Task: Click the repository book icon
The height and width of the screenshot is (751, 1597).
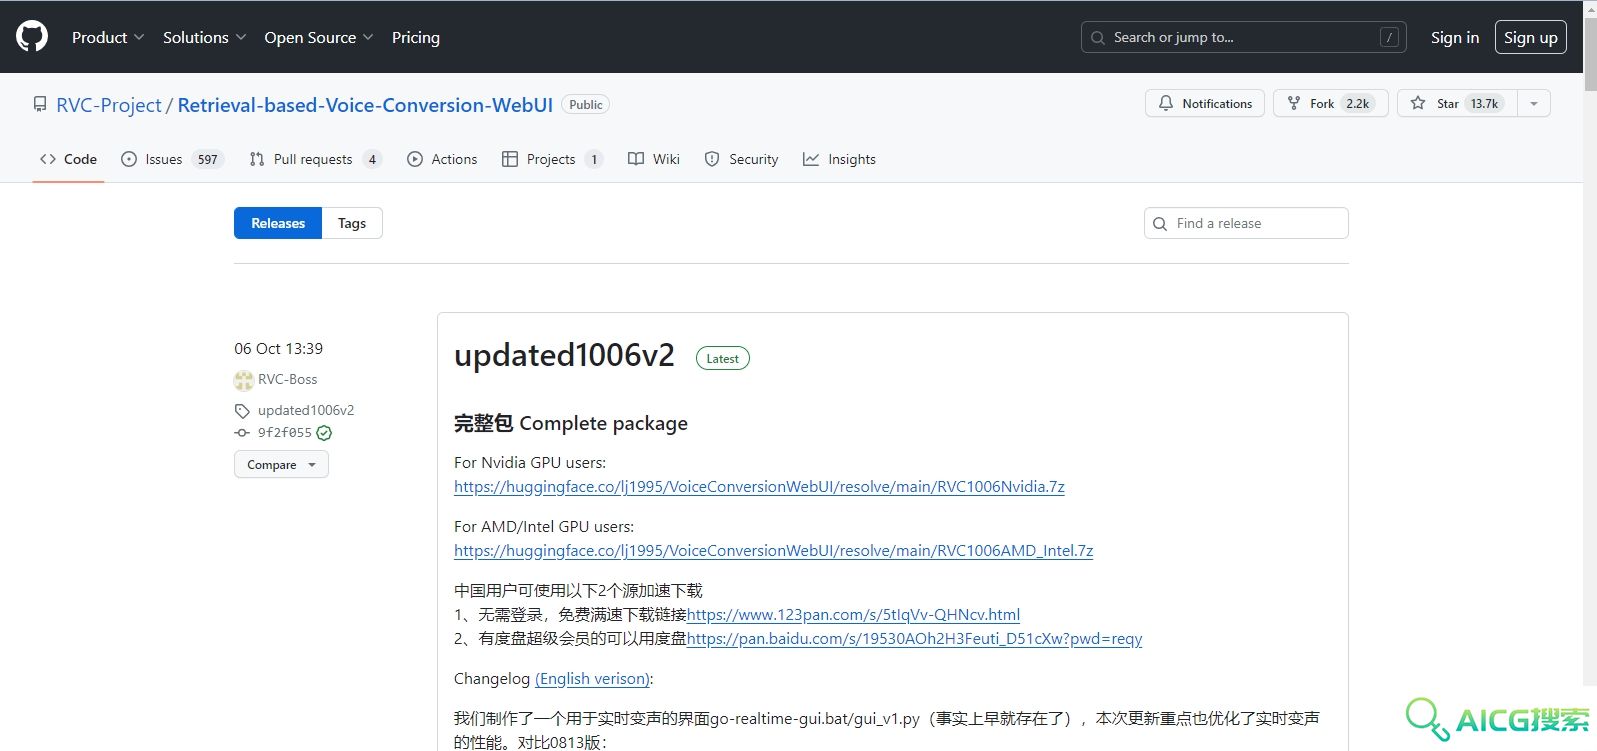Action: tap(40, 104)
